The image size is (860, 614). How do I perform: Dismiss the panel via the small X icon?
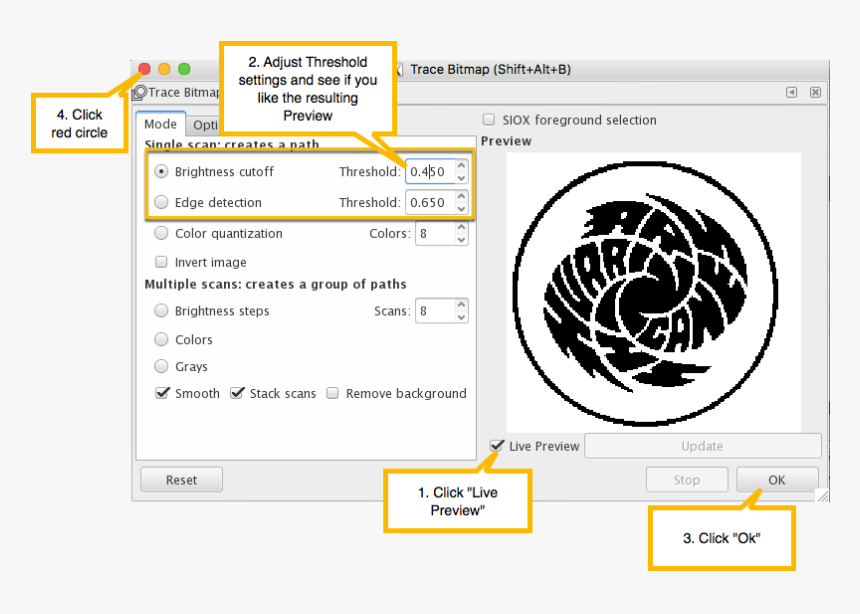816,91
